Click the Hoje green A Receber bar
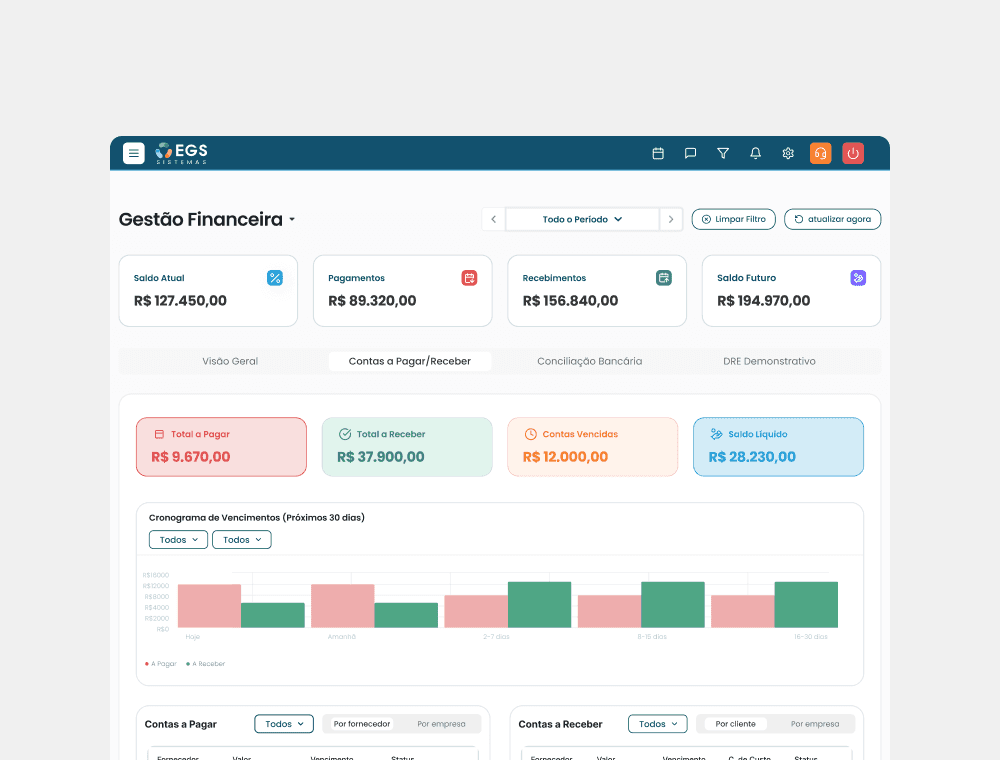Screen dimensions: 1000x760 pyautogui.click(x=273, y=615)
